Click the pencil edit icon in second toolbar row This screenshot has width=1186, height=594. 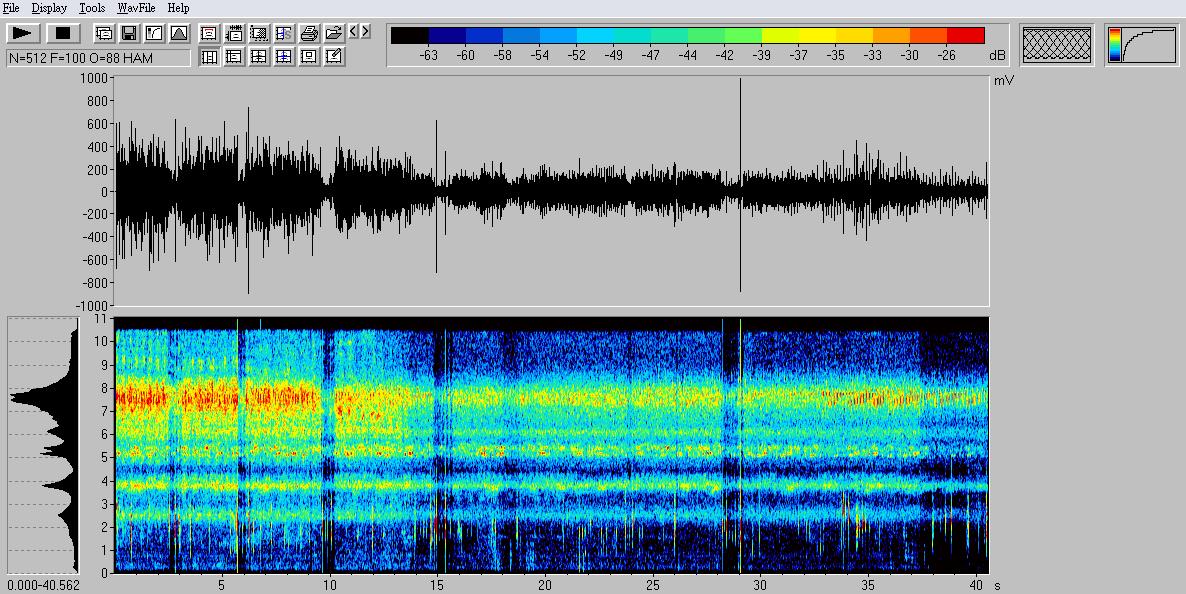point(334,57)
